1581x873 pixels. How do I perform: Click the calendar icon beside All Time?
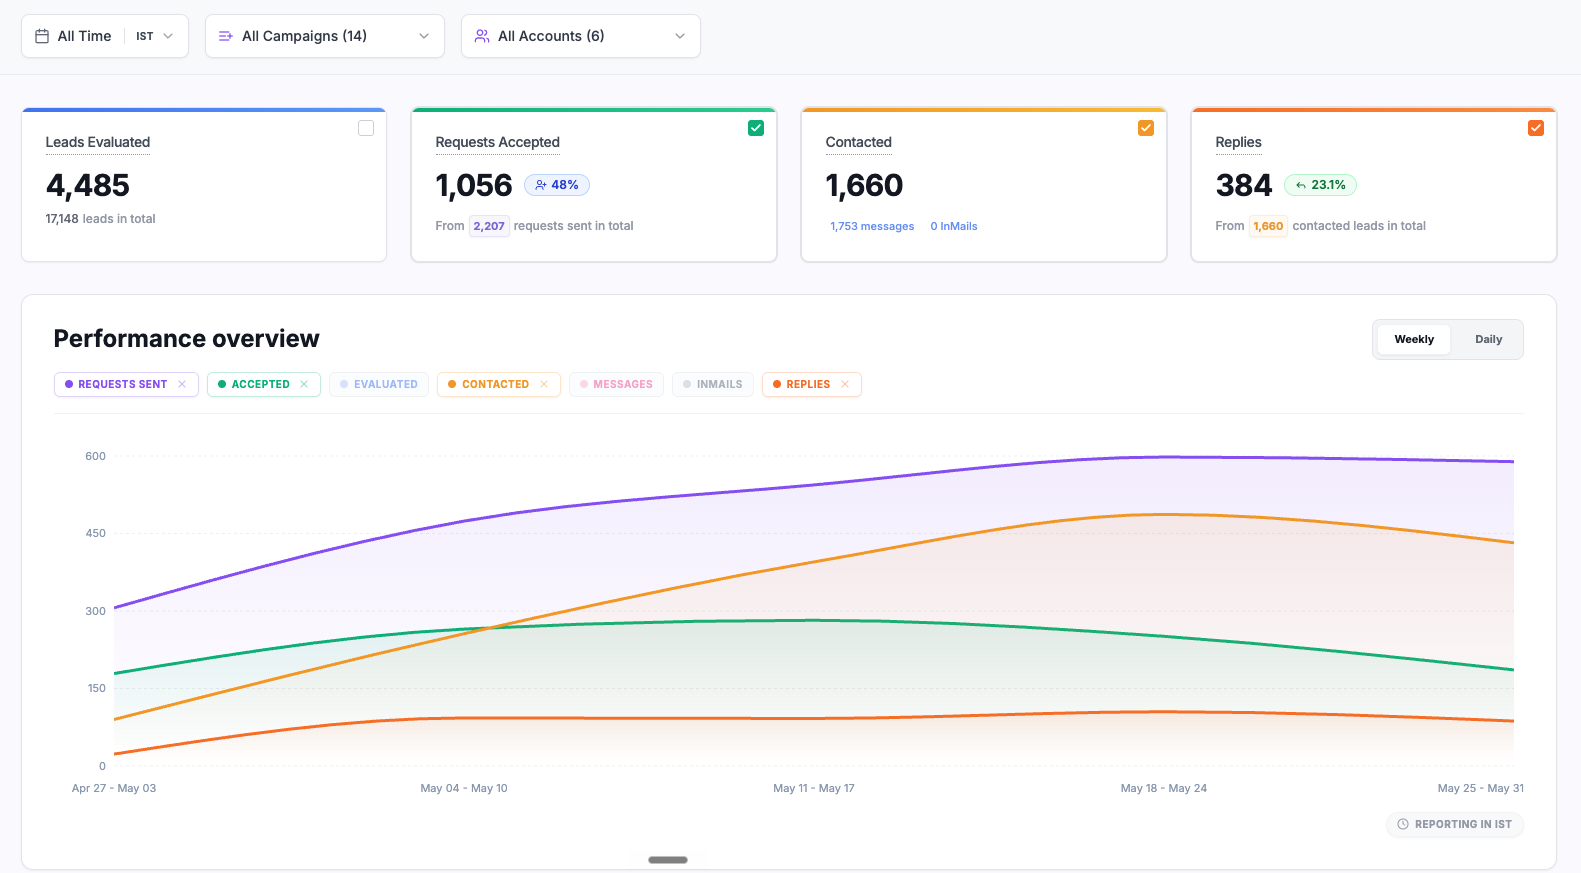42,36
